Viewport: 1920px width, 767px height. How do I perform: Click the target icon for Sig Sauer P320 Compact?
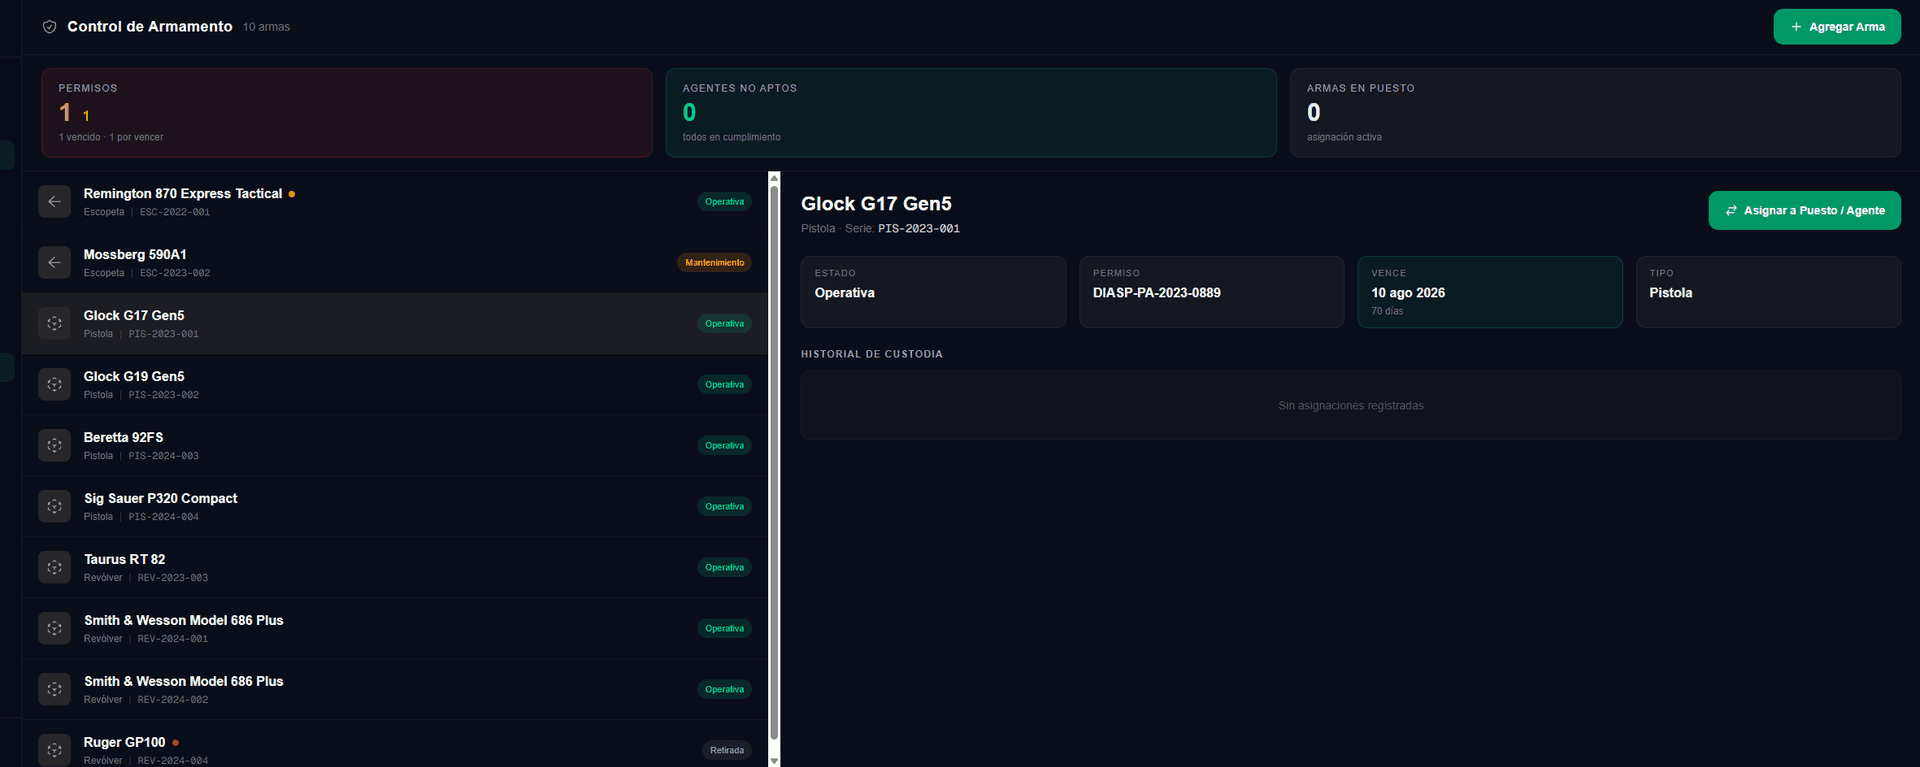point(54,507)
